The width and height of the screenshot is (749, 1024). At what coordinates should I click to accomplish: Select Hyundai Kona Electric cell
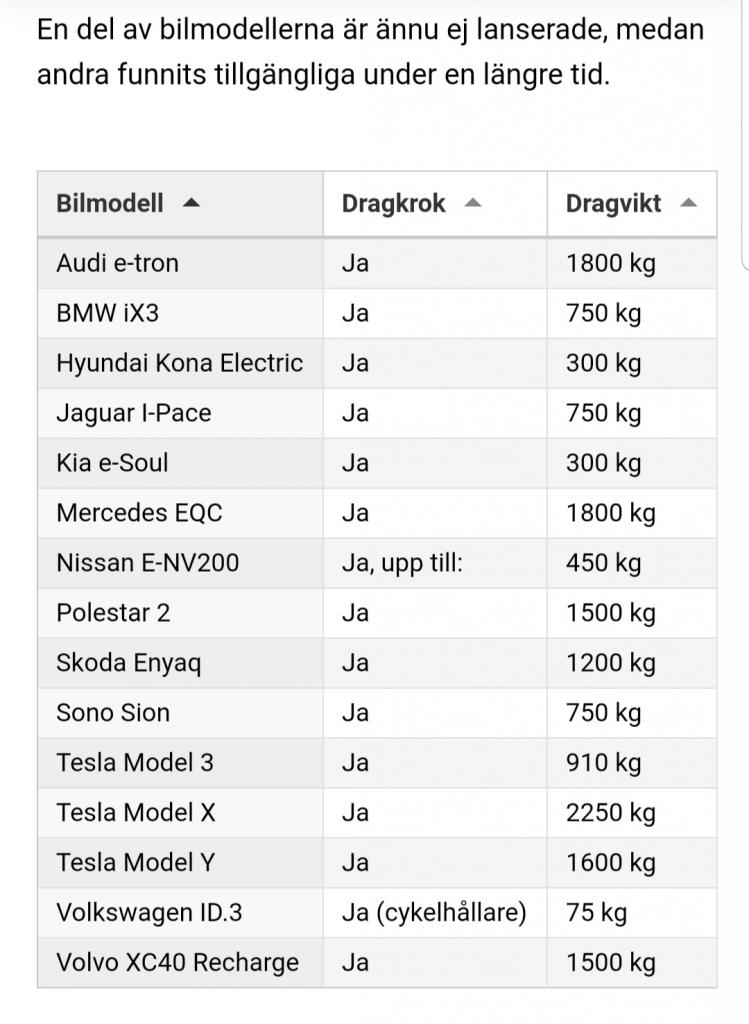coord(180,363)
